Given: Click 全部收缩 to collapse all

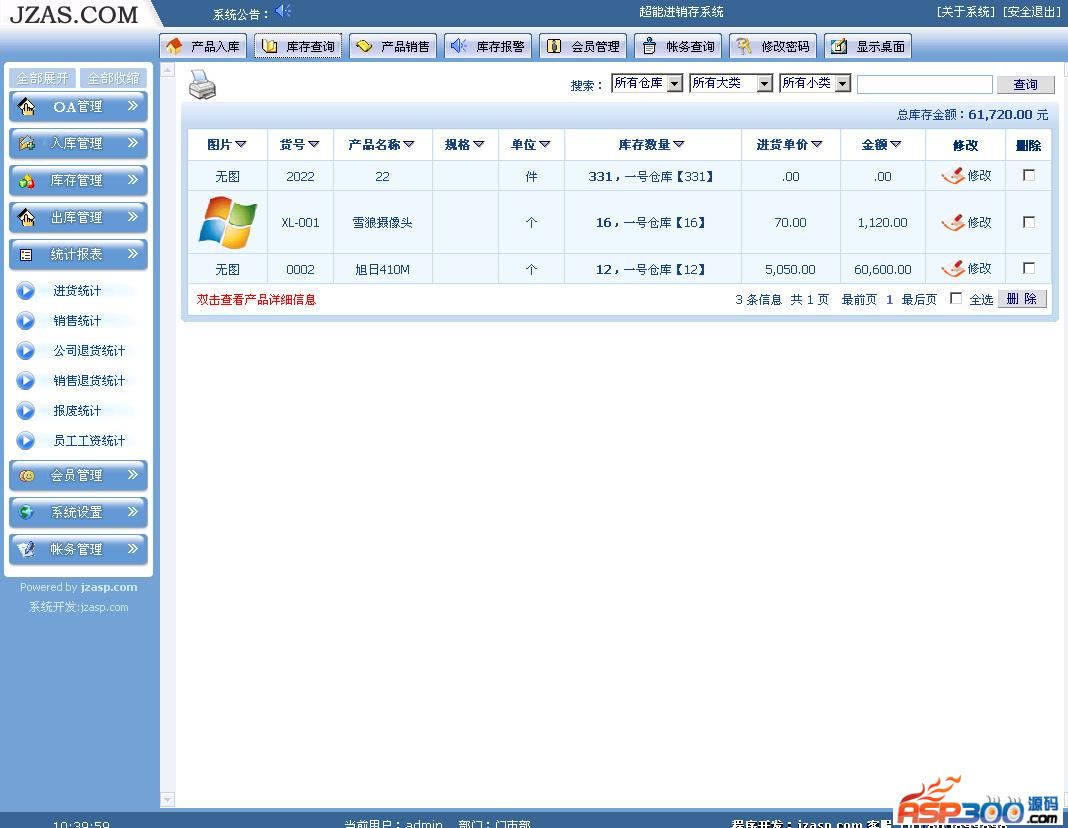Looking at the screenshot, I should (x=113, y=78).
